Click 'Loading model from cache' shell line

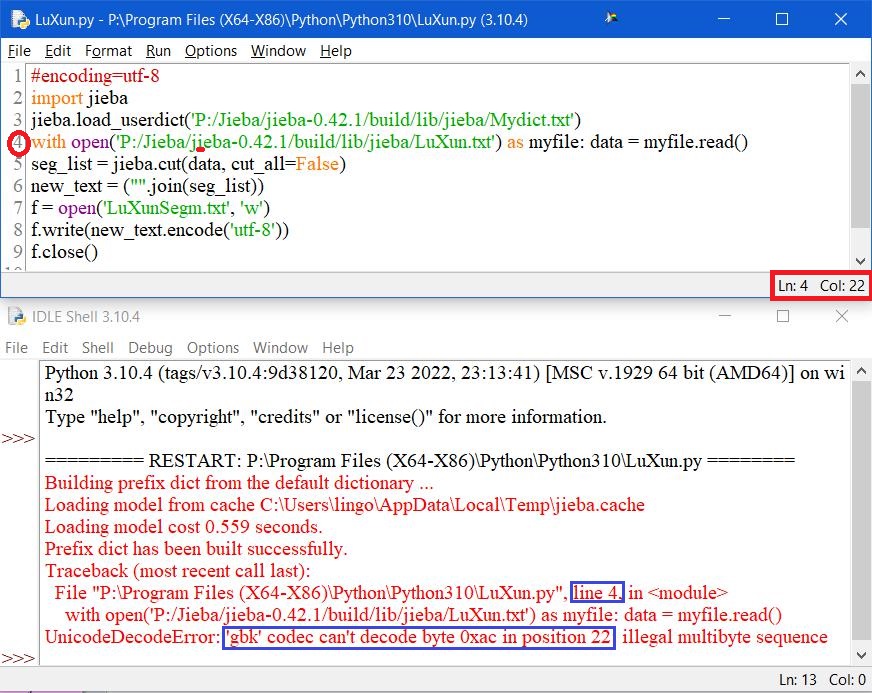345,504
